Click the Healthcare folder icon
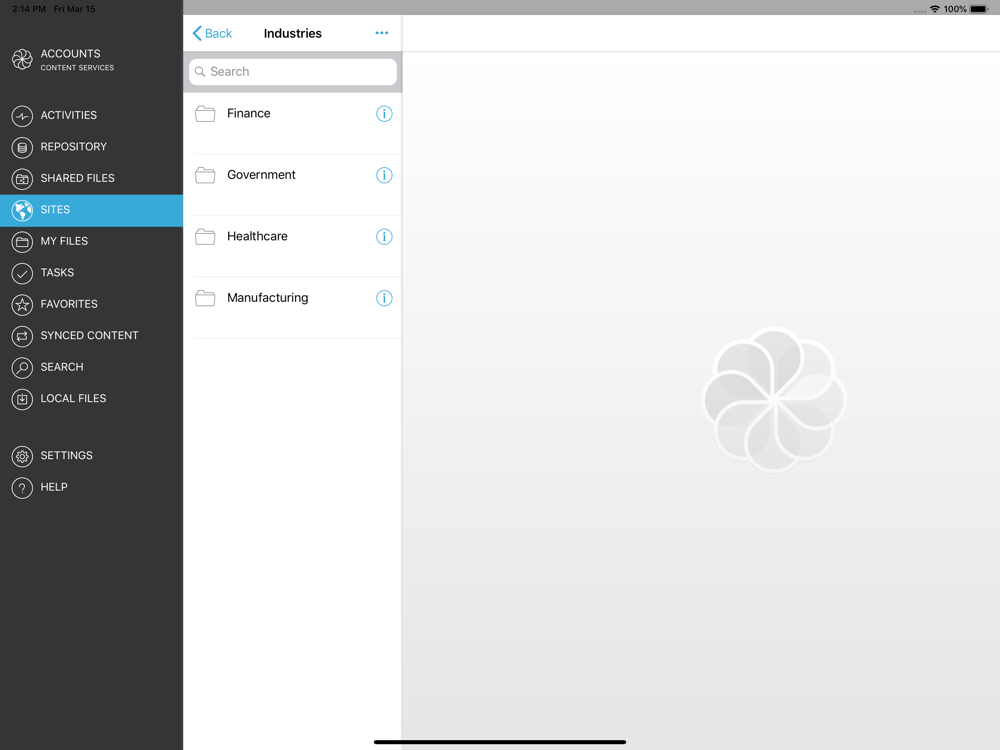 (x=205, y=237)
